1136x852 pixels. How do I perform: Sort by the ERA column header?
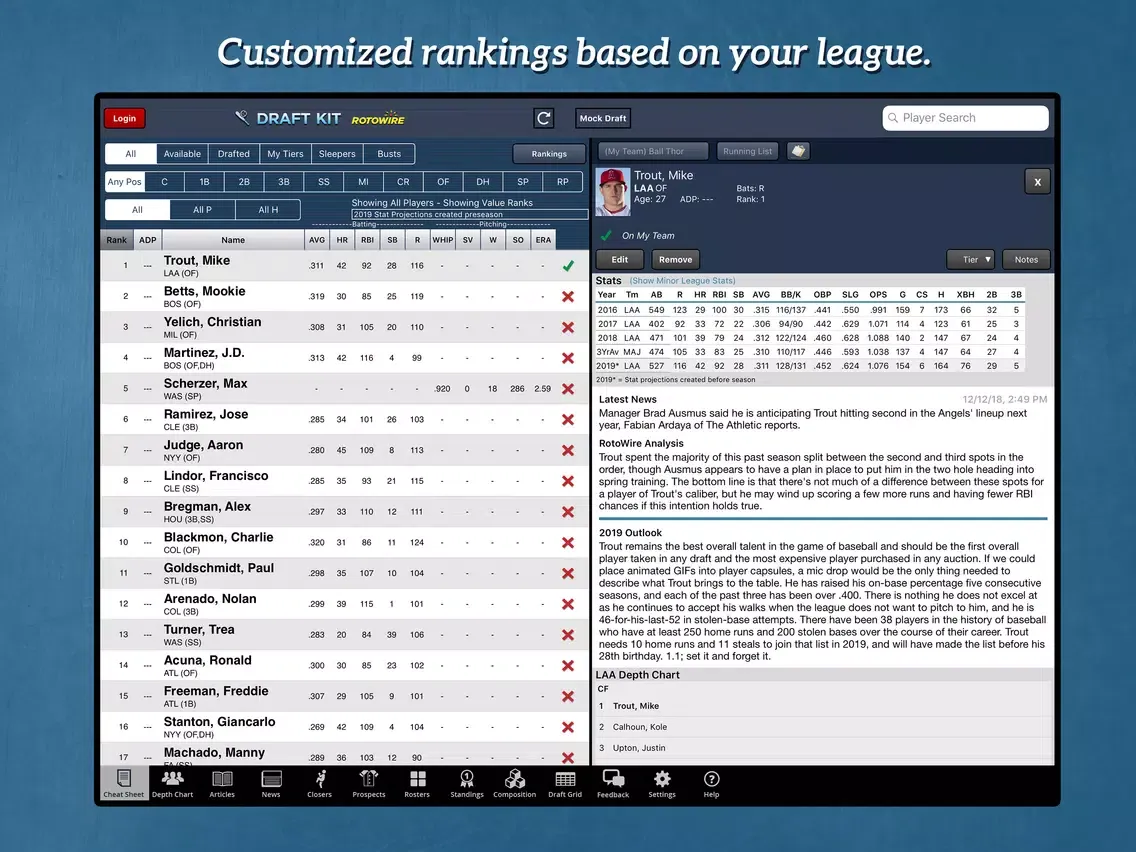543,240
